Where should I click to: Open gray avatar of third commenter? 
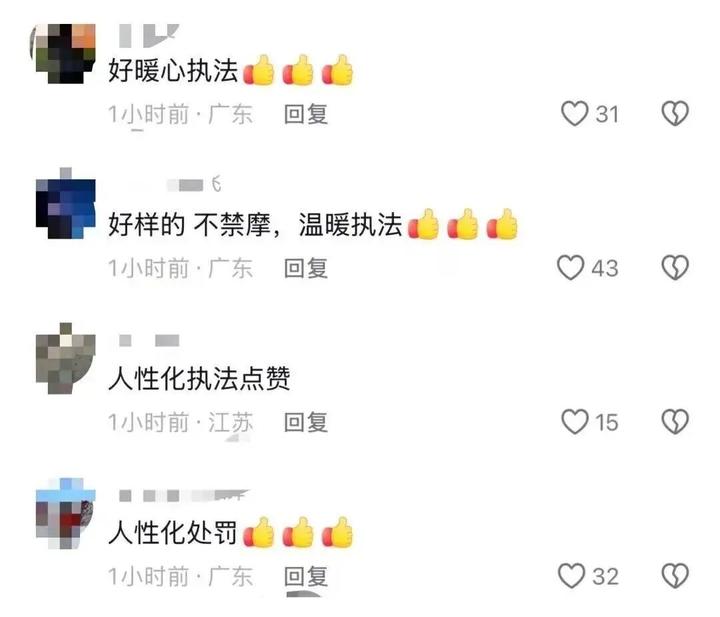[x=66, y=358]
